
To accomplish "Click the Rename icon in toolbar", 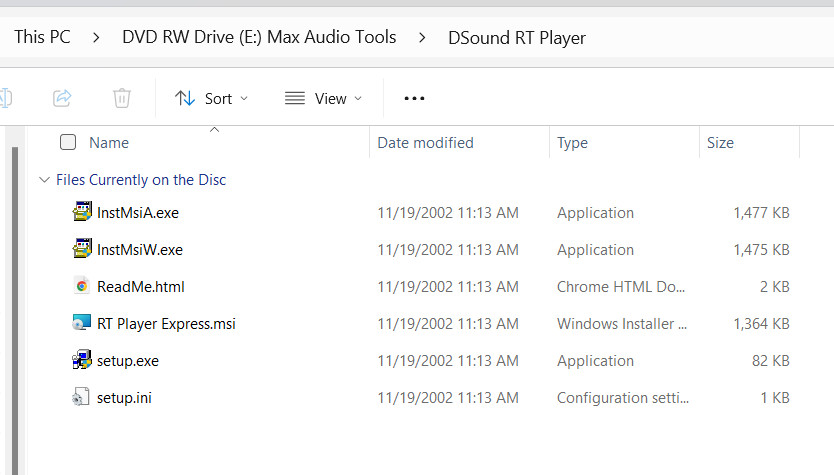I will (6, 98).
